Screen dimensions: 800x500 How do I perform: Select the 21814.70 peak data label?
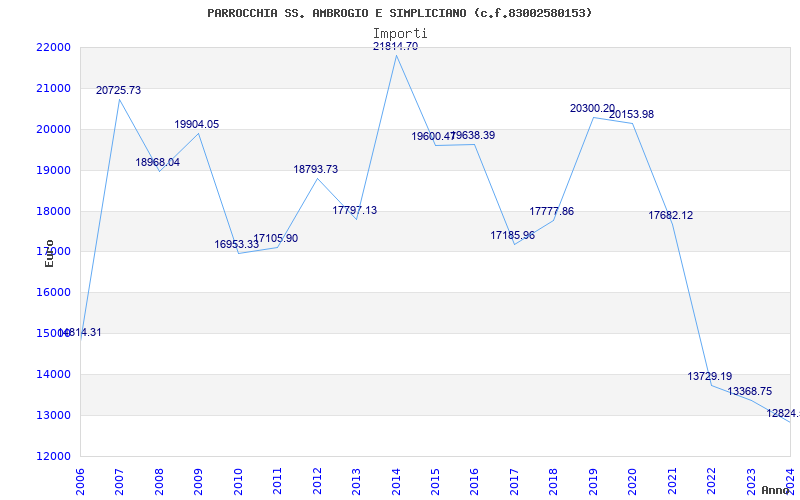pos(395,46)
